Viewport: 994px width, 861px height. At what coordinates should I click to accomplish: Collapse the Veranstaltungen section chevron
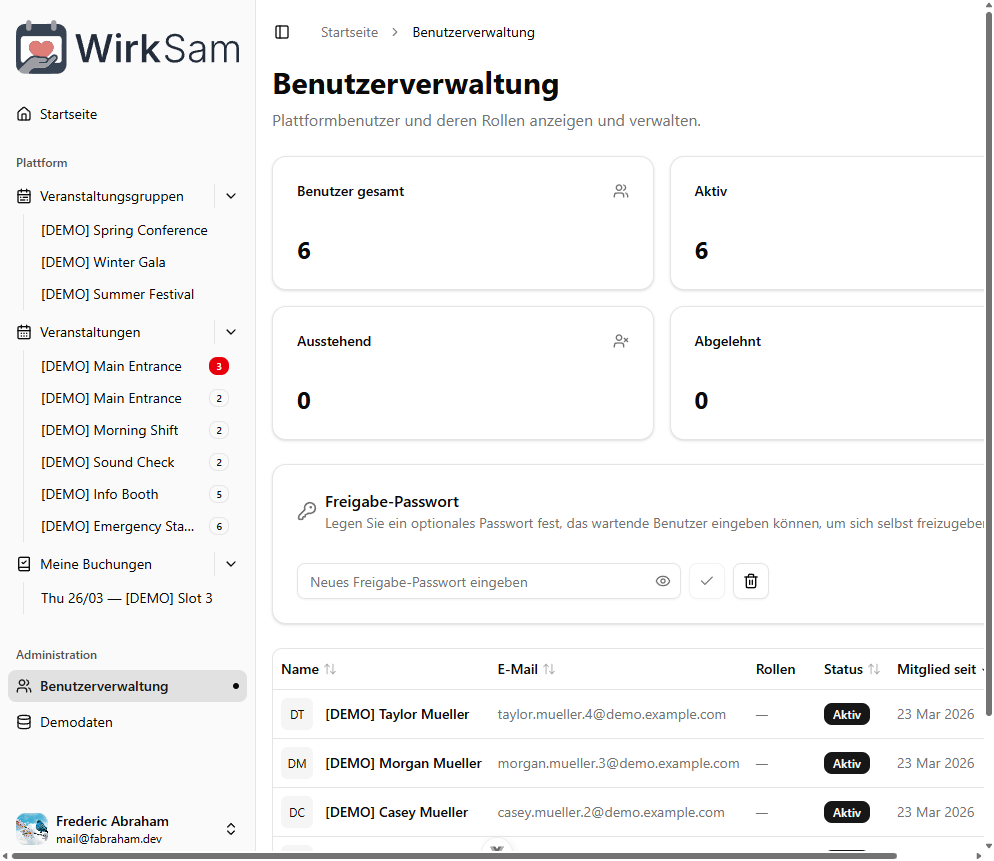coord(231,332)
